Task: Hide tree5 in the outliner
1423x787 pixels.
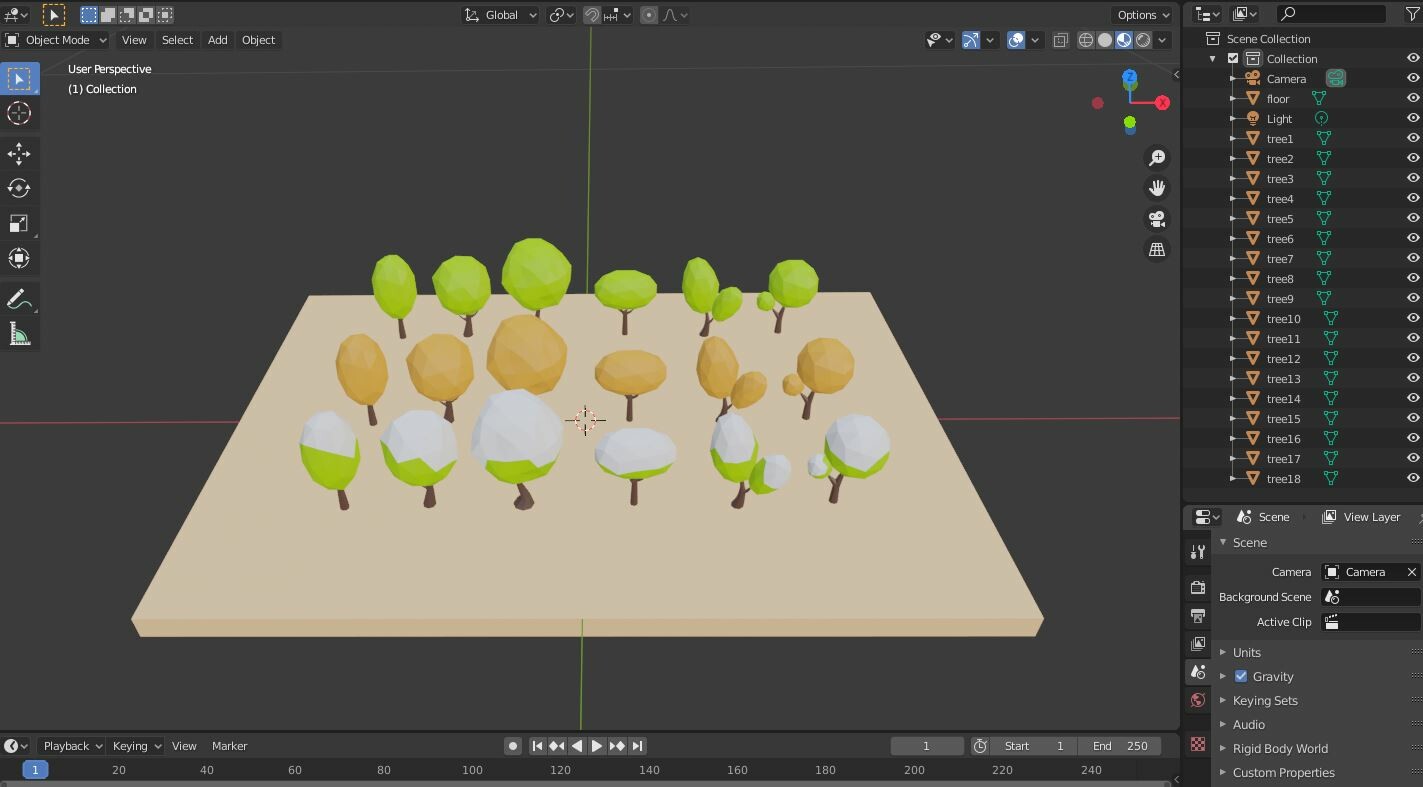Action: tap(1413, 218)
